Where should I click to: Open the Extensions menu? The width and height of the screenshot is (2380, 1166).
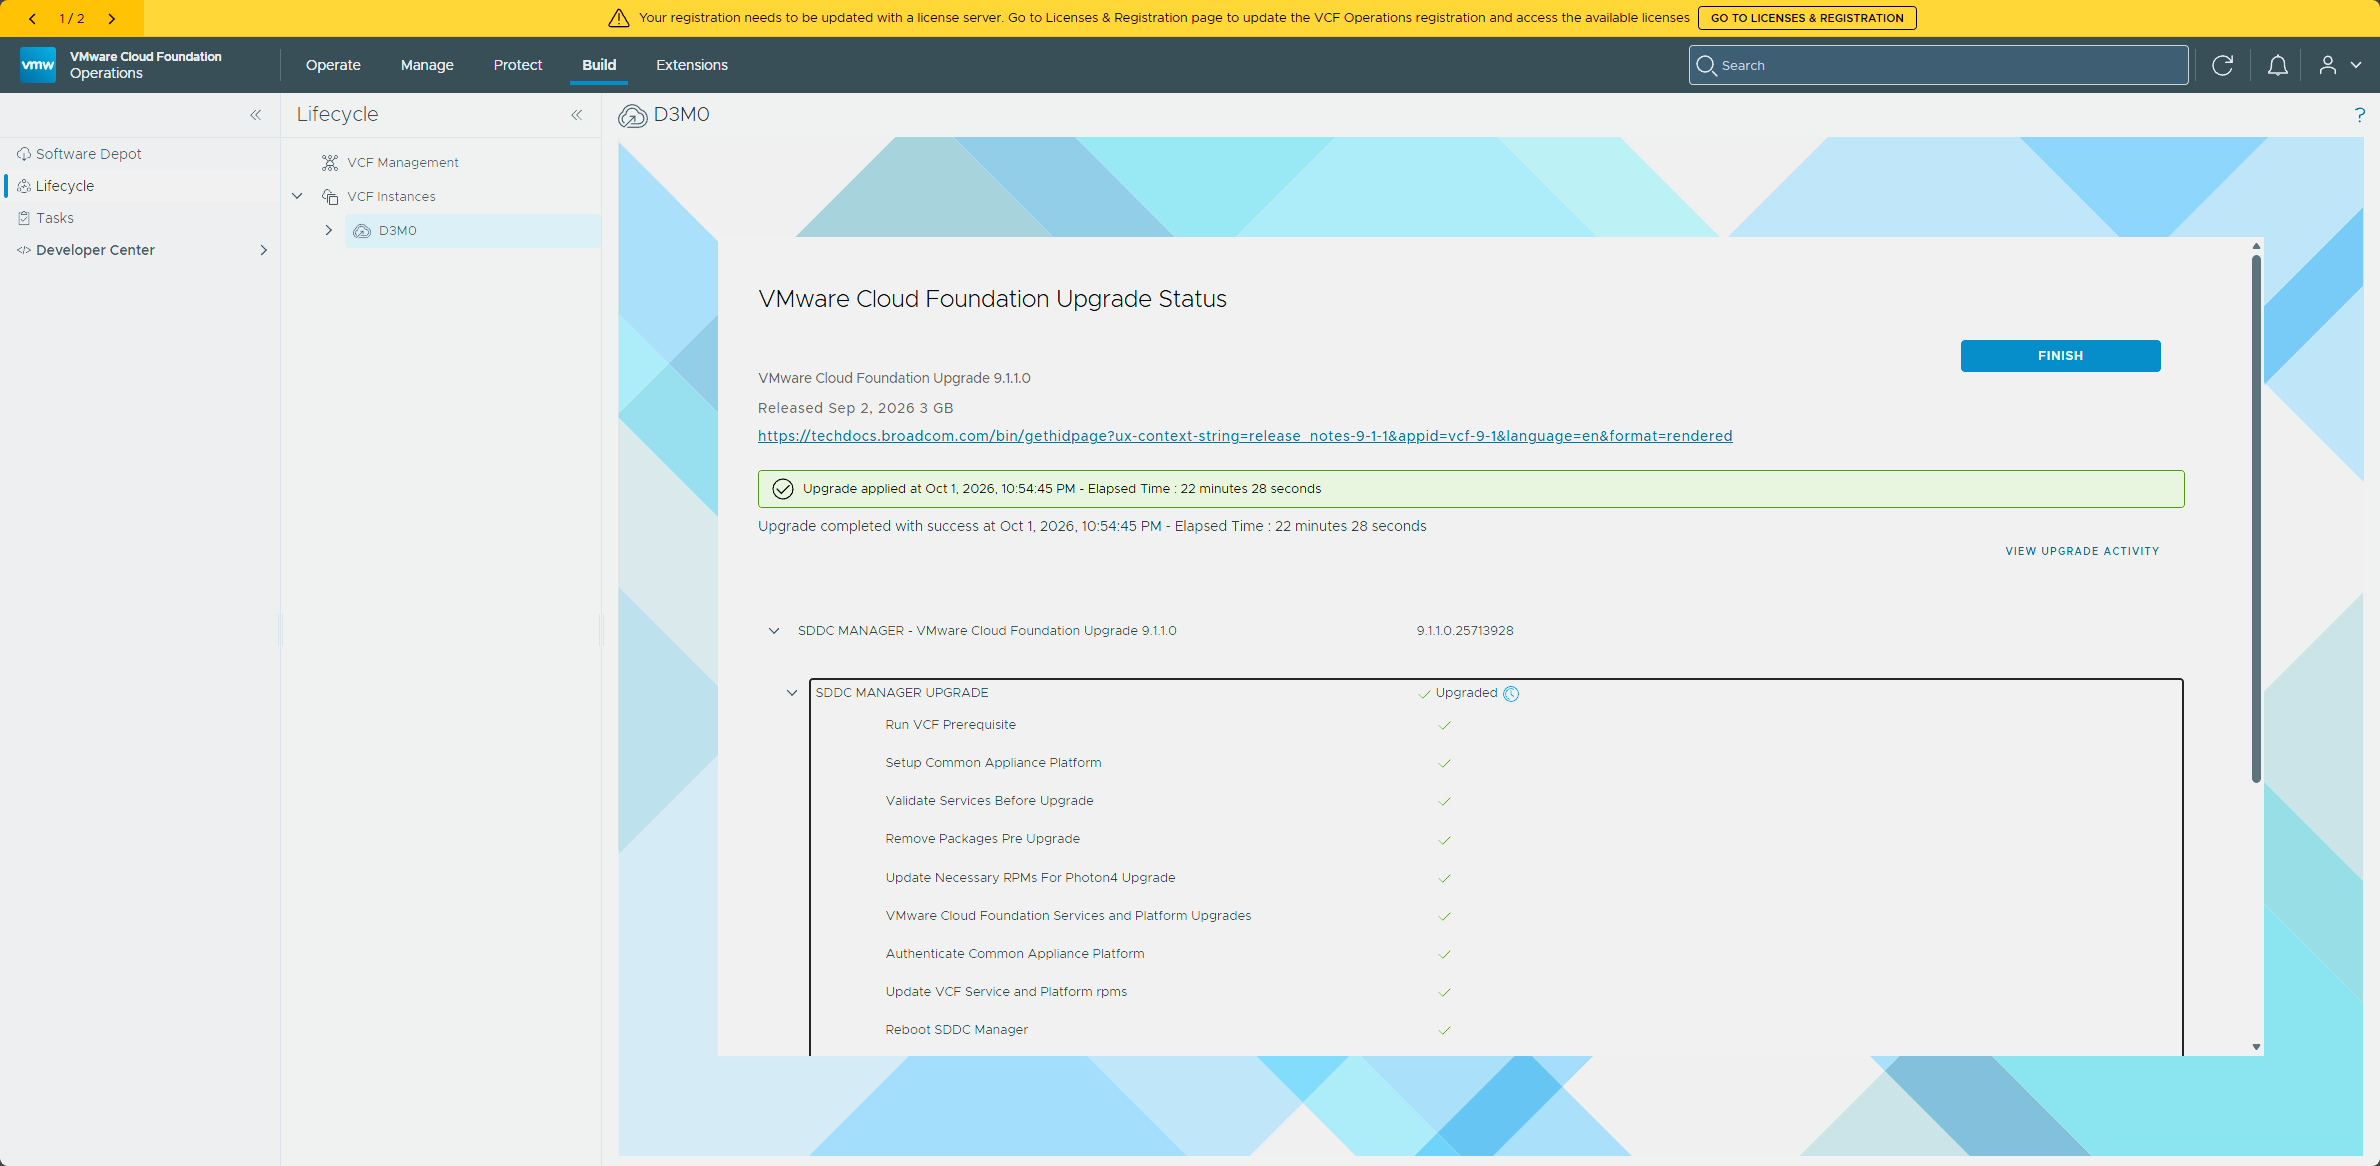pyautogui.click(x=692, y=65)
